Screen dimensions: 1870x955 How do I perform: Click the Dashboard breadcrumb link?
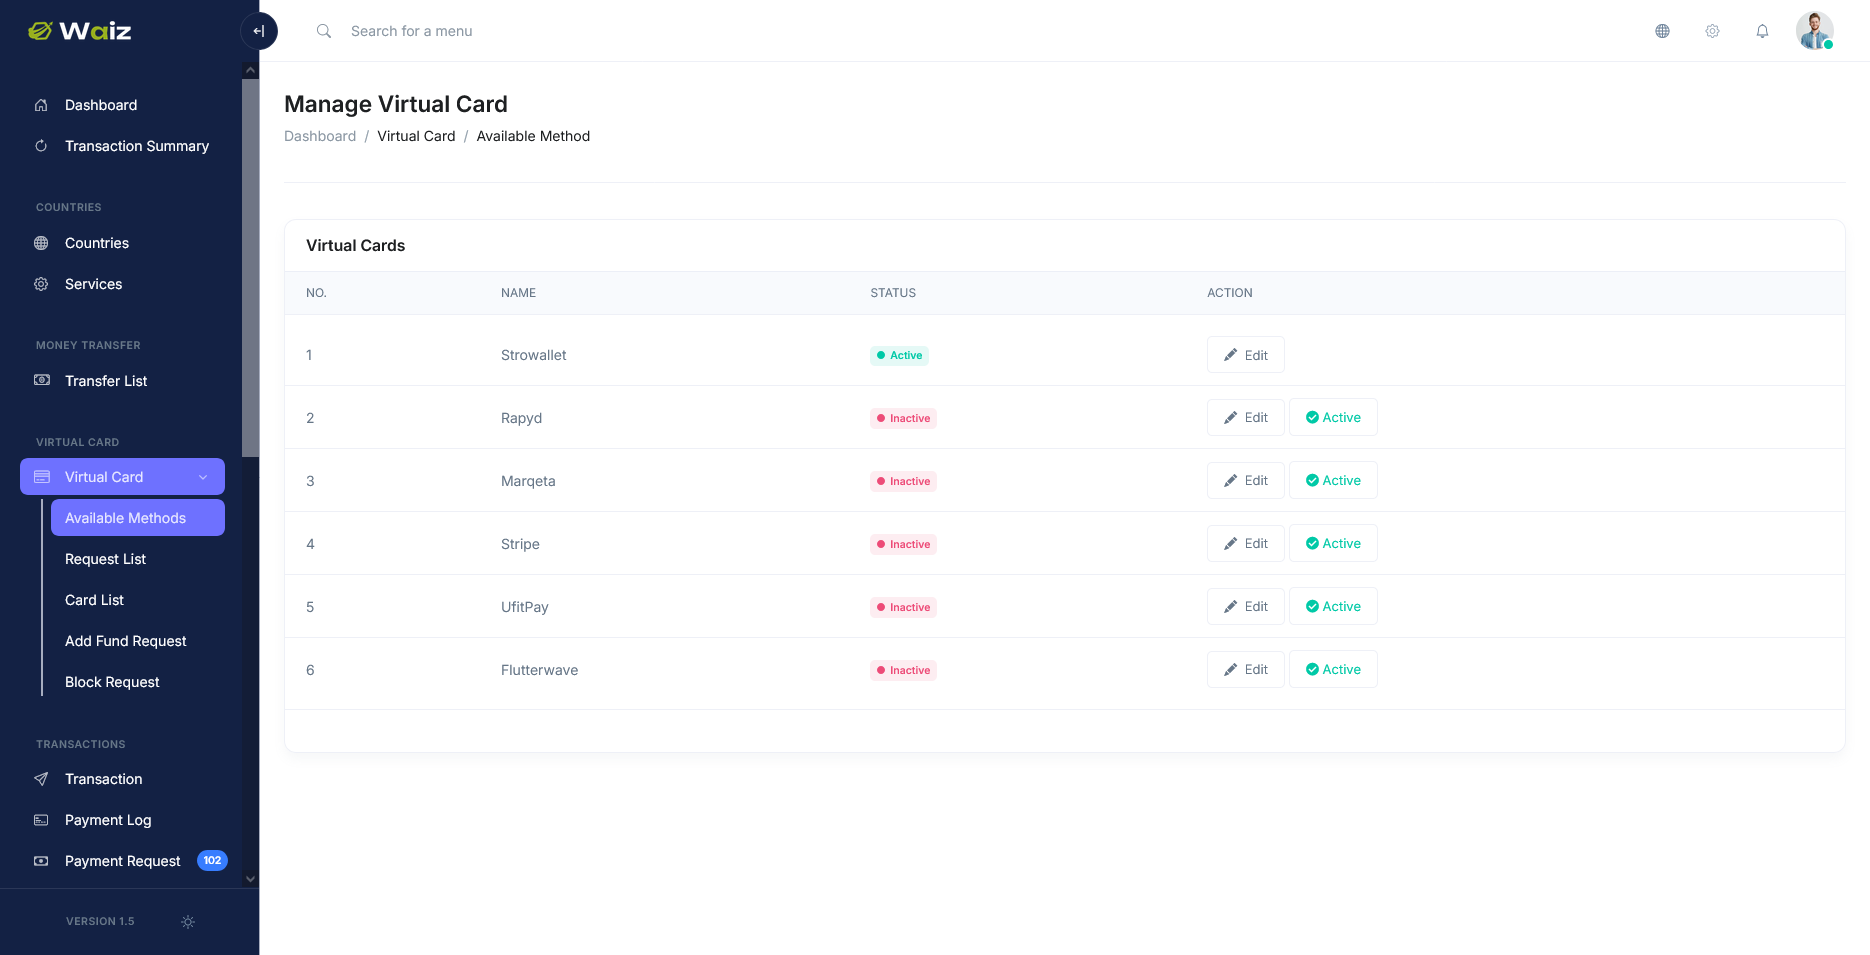pyautogui.click(x=320, y=136)
